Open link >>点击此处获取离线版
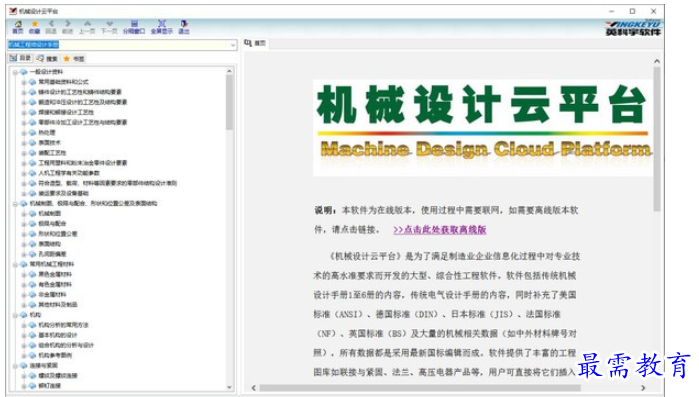699x397 pixels. (x=440, y=229)
